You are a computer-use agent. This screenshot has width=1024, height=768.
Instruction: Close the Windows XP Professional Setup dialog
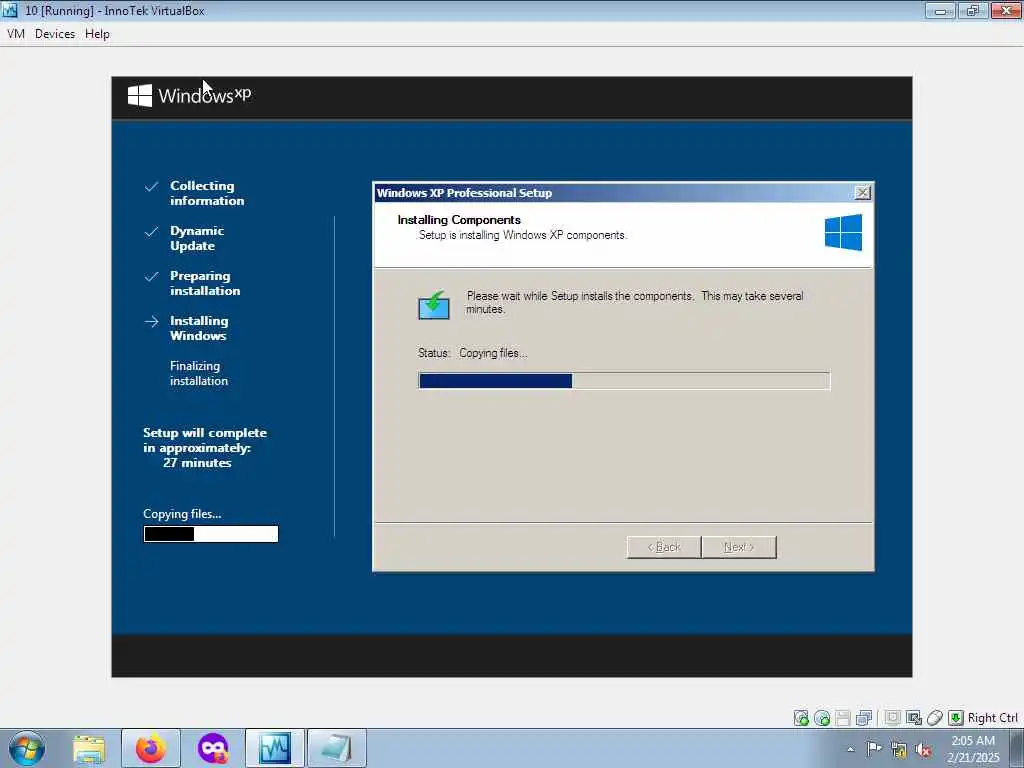tap(862, 193)
